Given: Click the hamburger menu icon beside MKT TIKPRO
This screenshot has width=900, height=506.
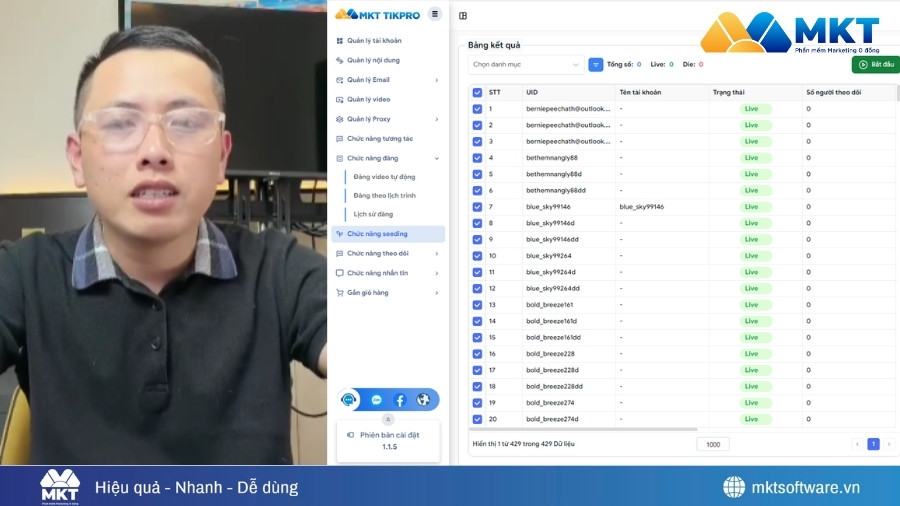Looking at the screenshot, I should 435,14.
